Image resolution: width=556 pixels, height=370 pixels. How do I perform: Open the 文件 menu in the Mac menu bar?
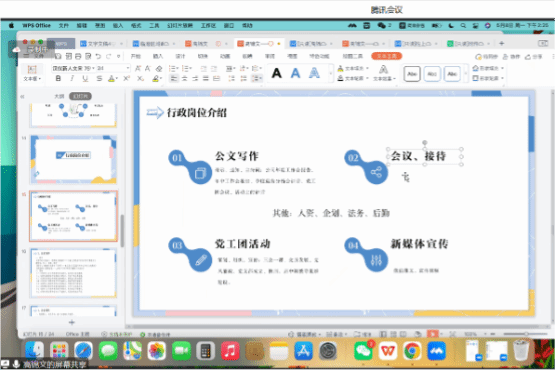(64, 26)
